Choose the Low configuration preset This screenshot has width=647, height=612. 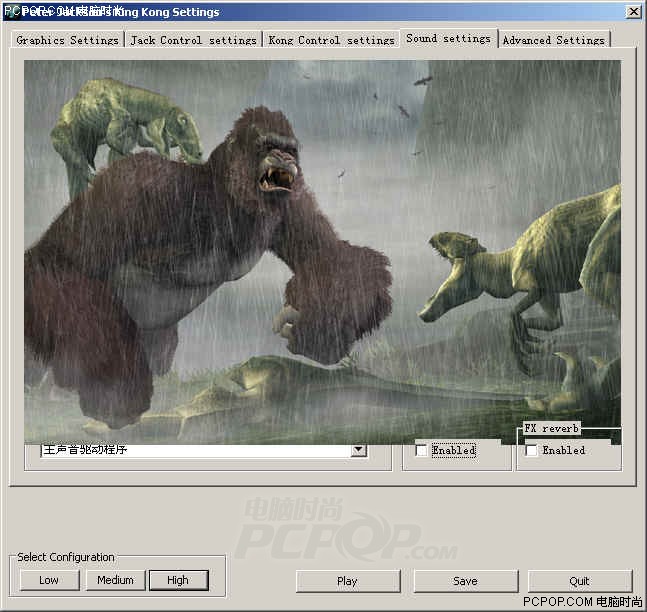pyautogui.click(x=49, y=580)
